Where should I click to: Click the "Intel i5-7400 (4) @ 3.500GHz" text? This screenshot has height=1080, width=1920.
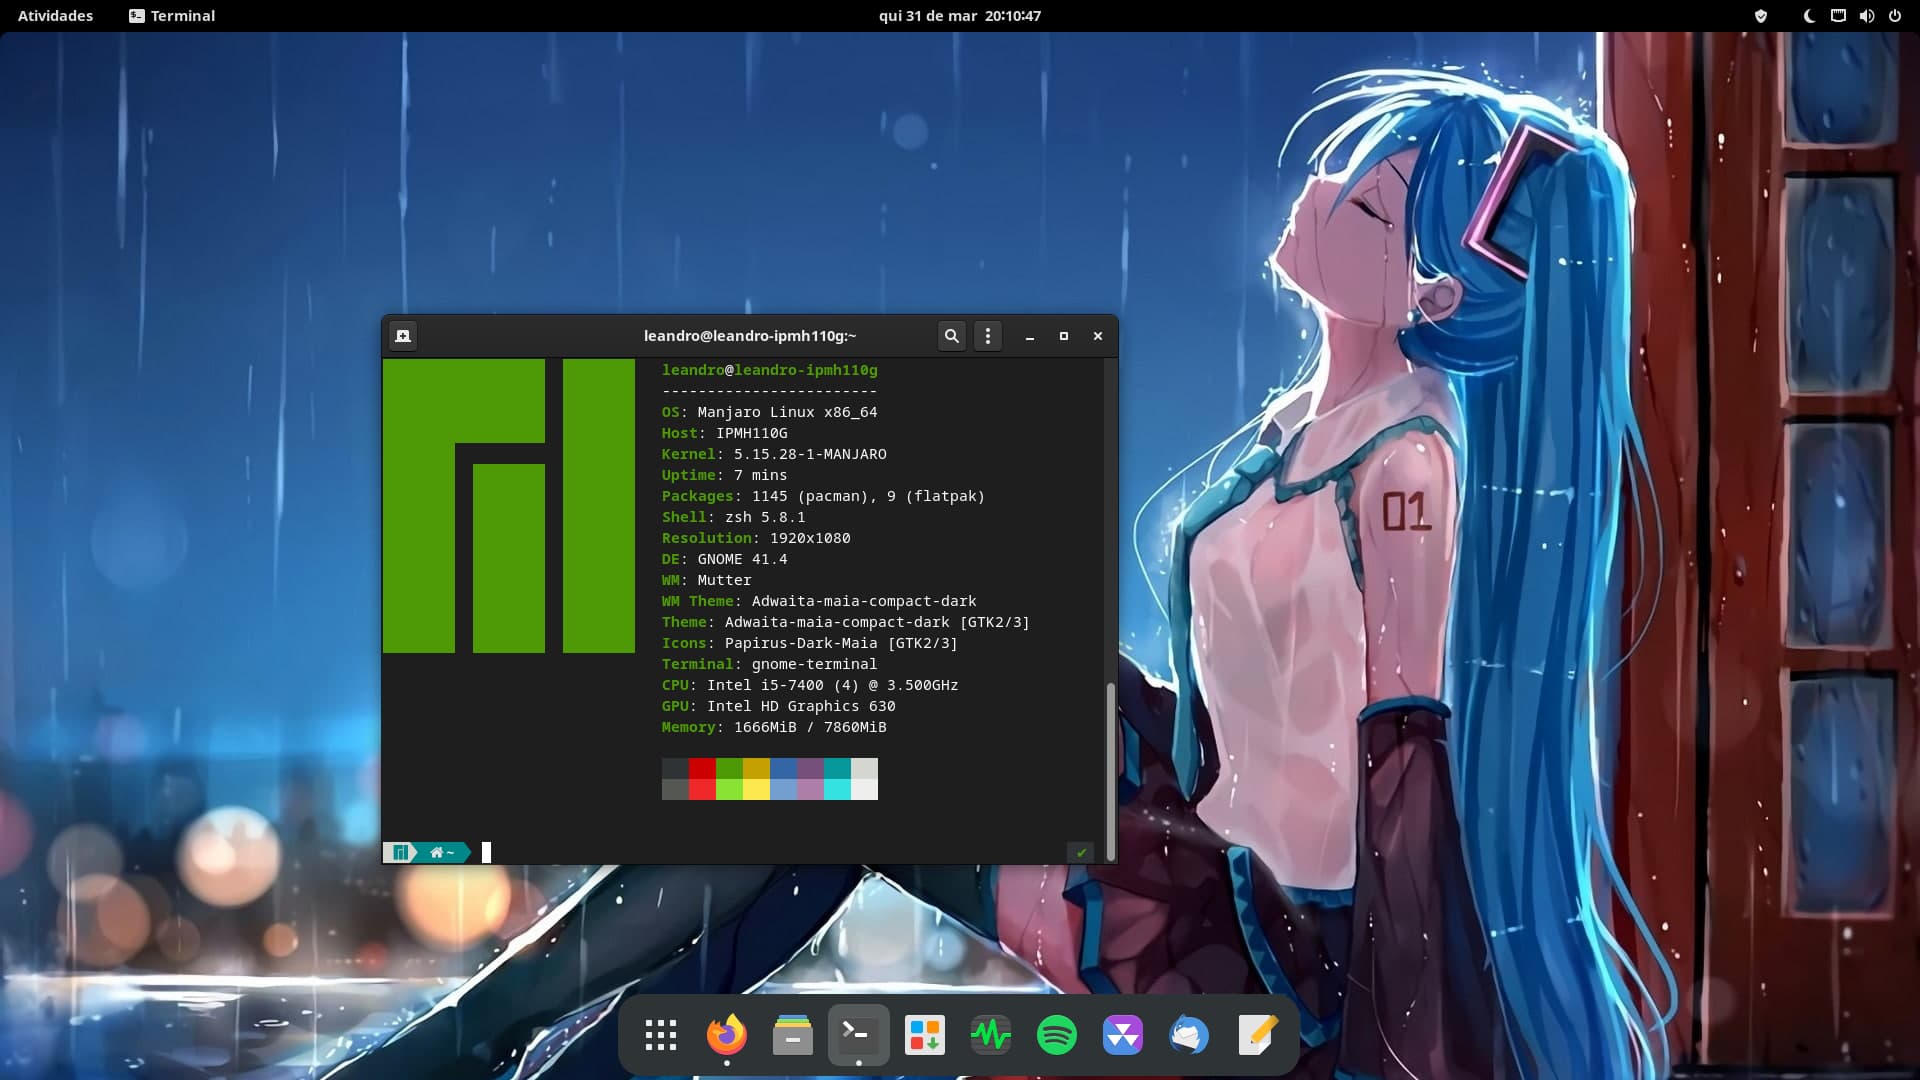tap(832, 685)
